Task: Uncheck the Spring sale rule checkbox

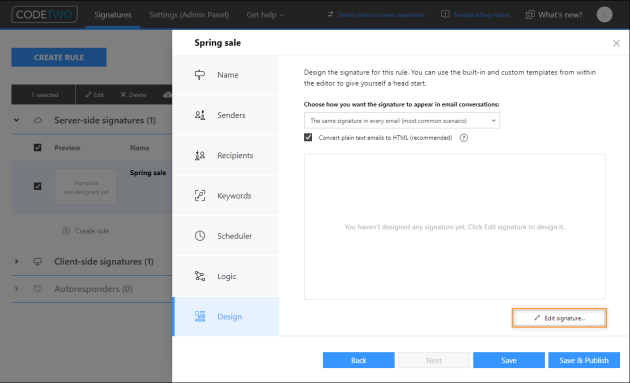Action: click(37, 186)
